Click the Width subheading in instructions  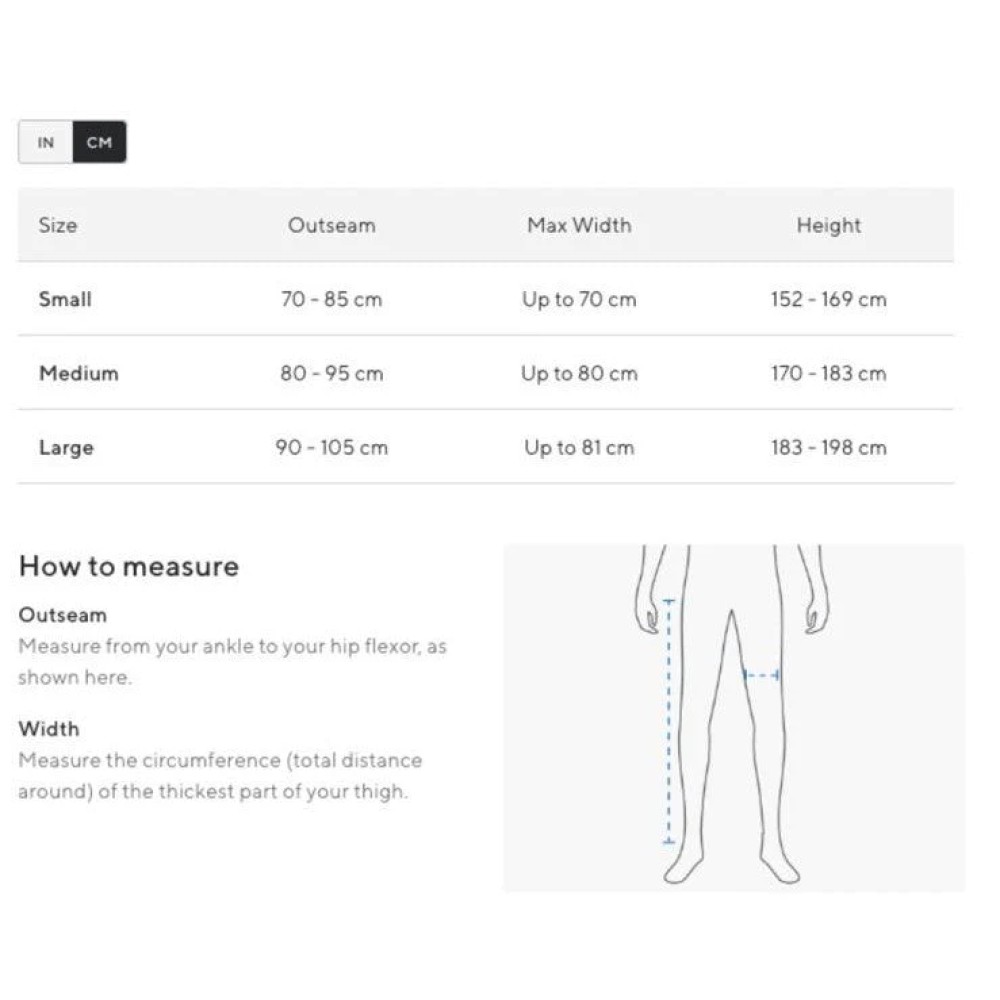[48, 729]
